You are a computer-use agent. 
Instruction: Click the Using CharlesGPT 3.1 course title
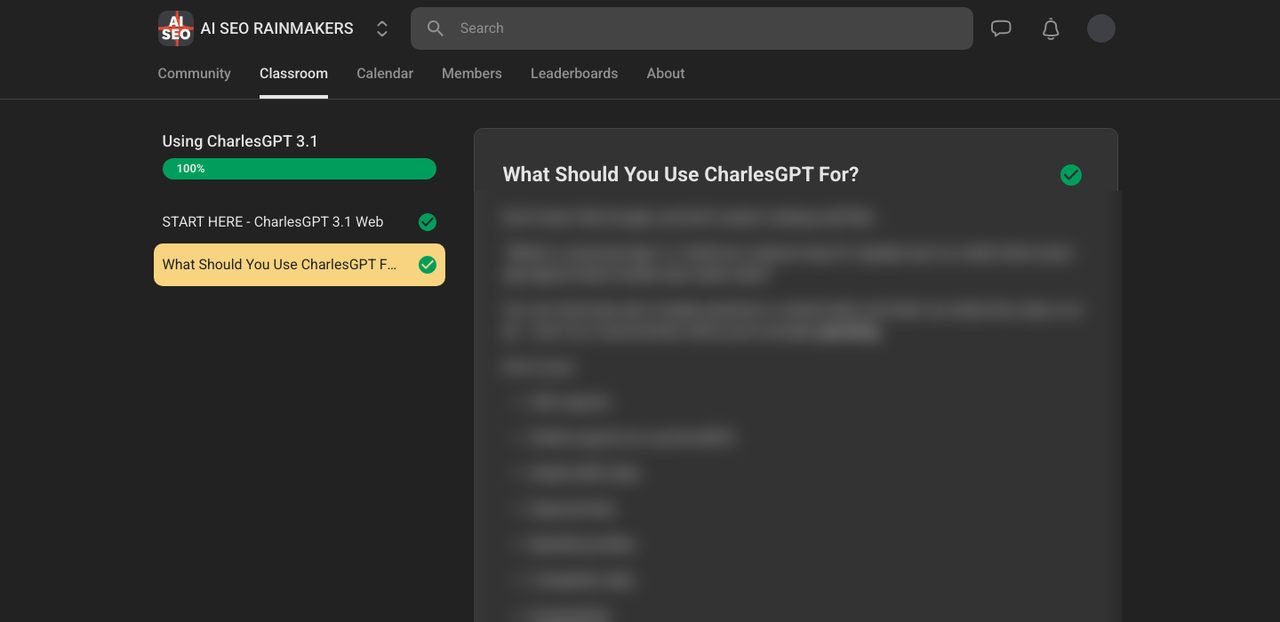coord(240,141)
